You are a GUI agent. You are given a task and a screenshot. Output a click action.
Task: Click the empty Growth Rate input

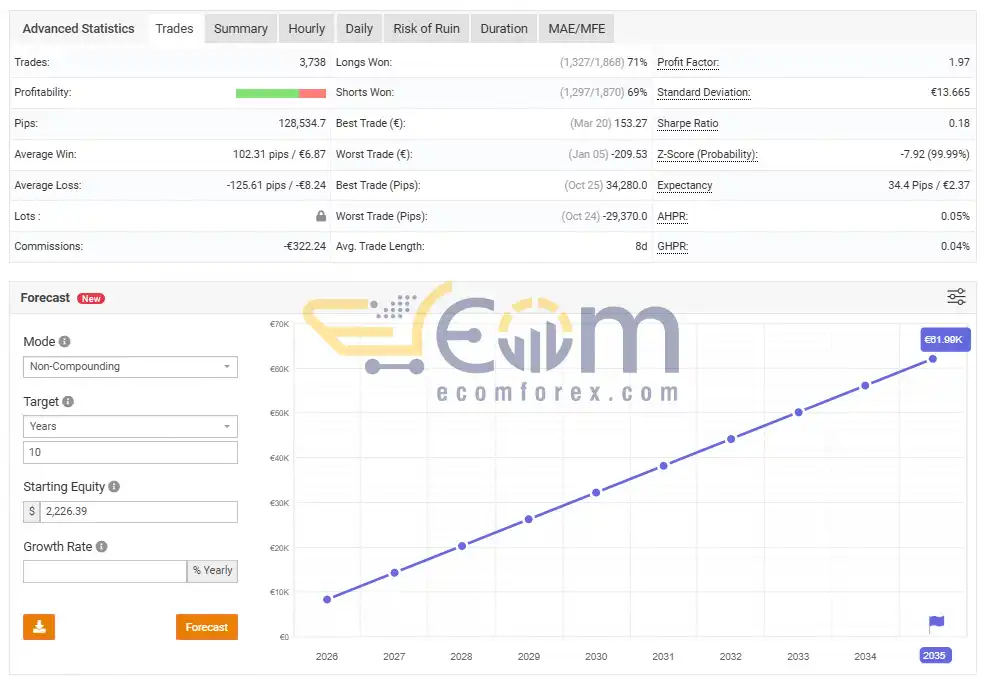pos(105,571)
